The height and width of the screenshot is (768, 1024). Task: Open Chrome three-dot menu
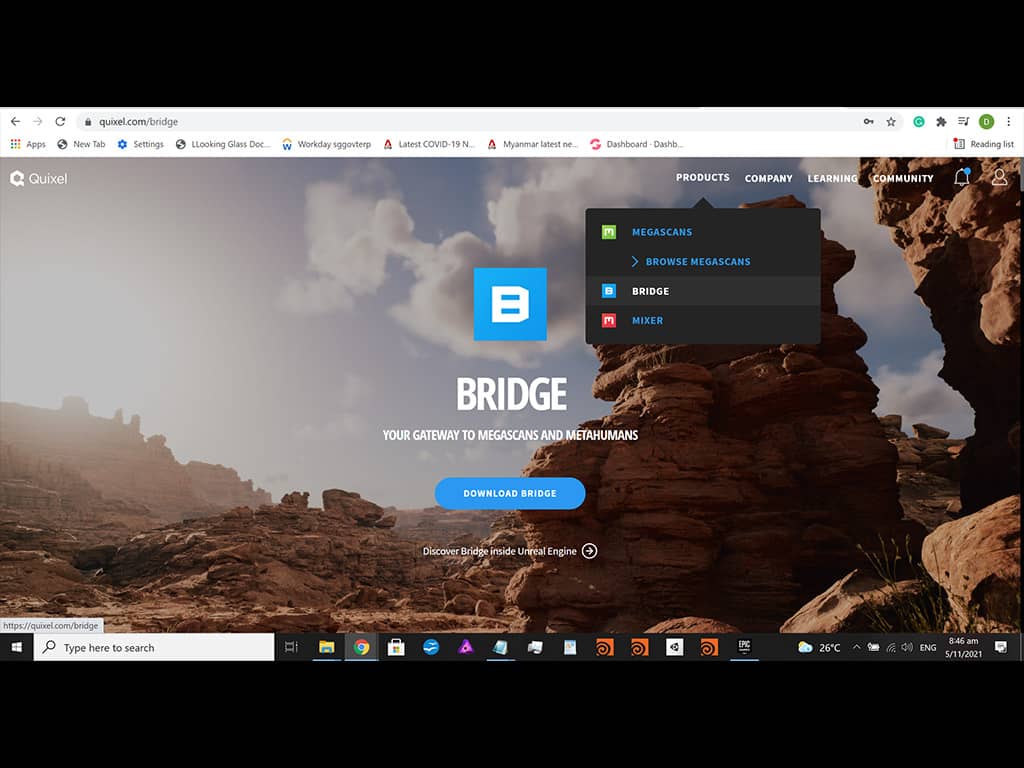1008,121
